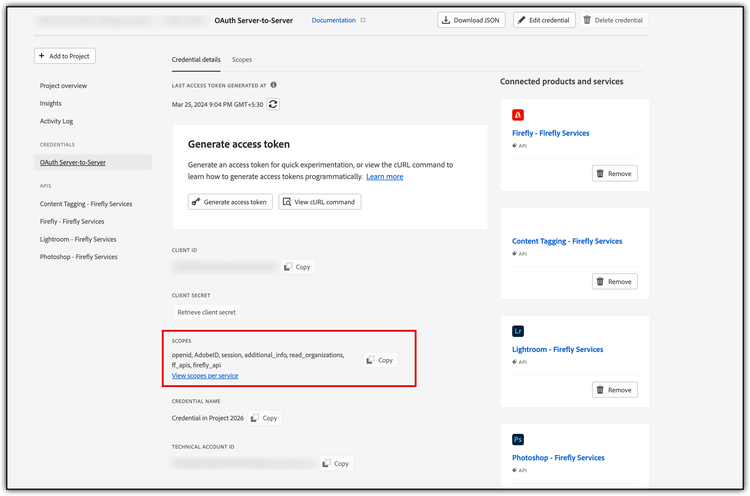Select the Credential details tab

(196, 60)
